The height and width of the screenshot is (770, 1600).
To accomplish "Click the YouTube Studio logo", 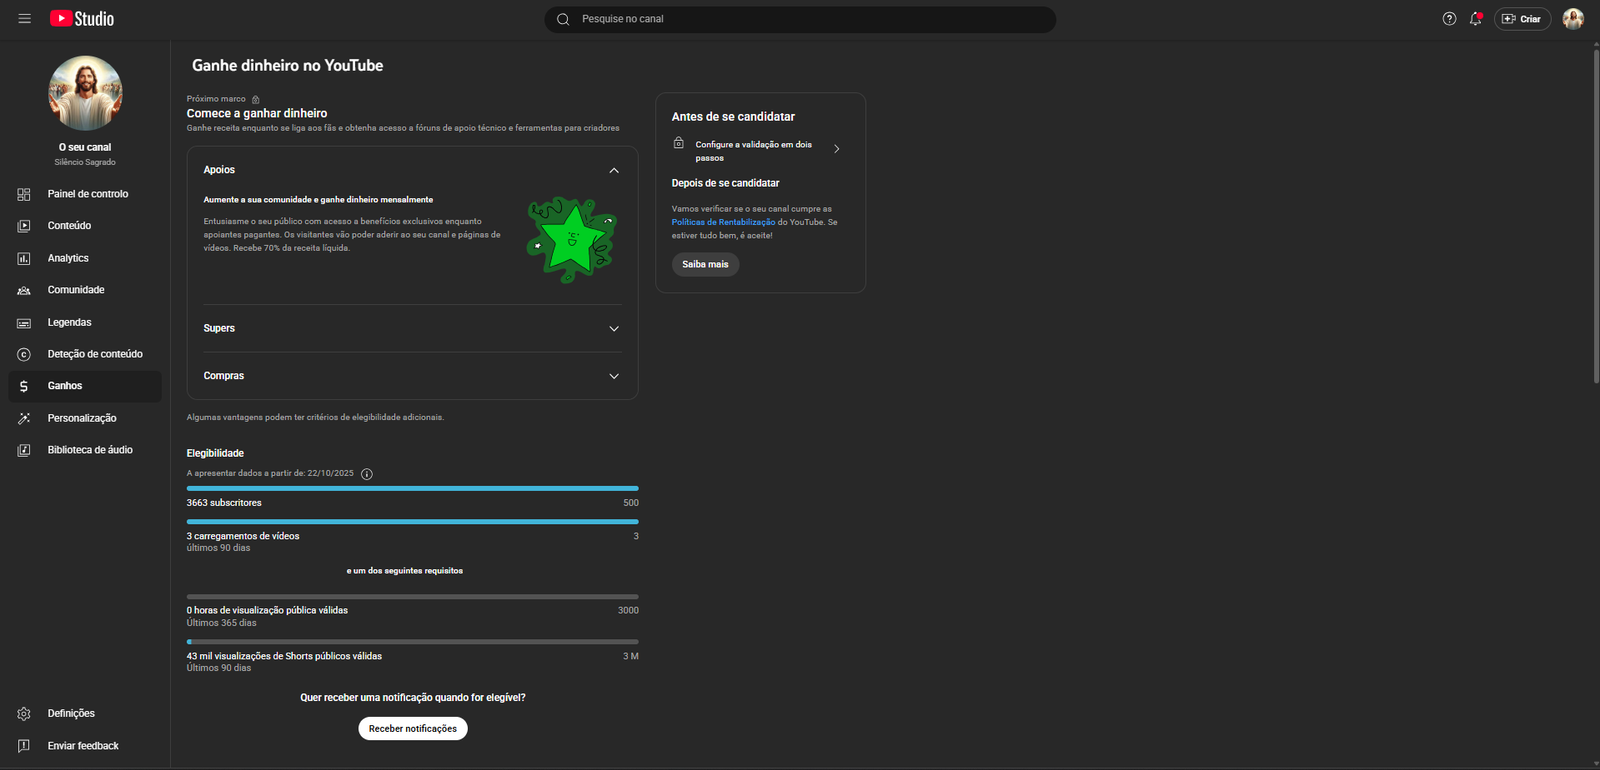I will click(x=82, y=19).
